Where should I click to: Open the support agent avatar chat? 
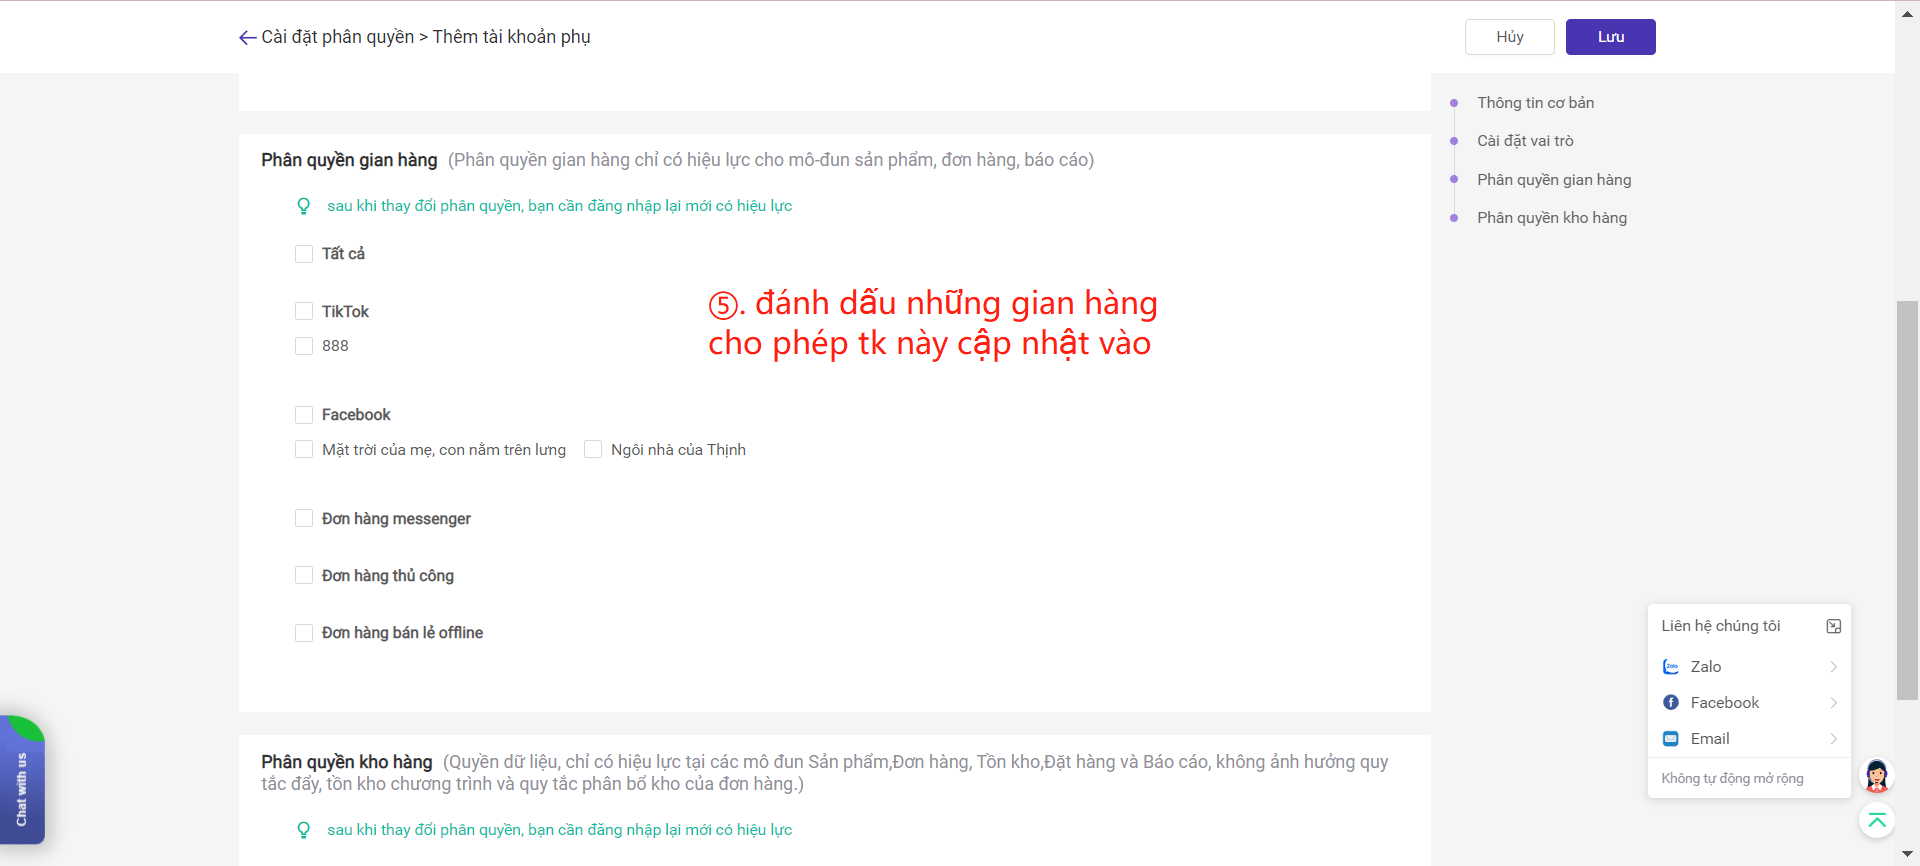[1876, 775]
